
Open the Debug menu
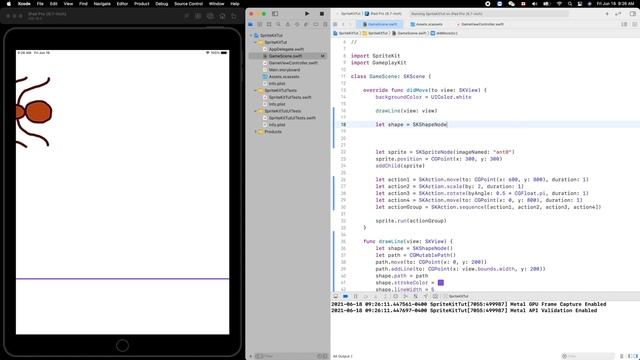click(161, 4)
